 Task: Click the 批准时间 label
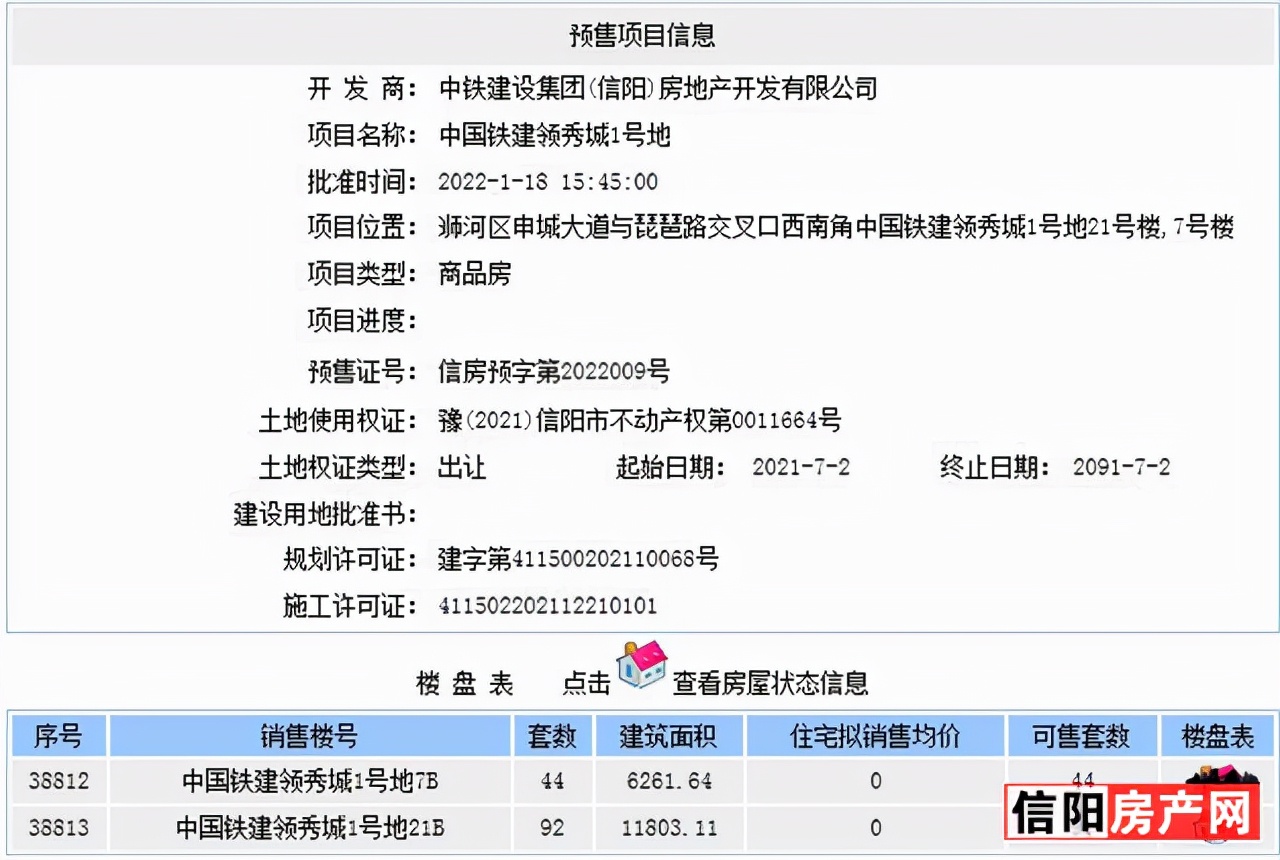362,182
